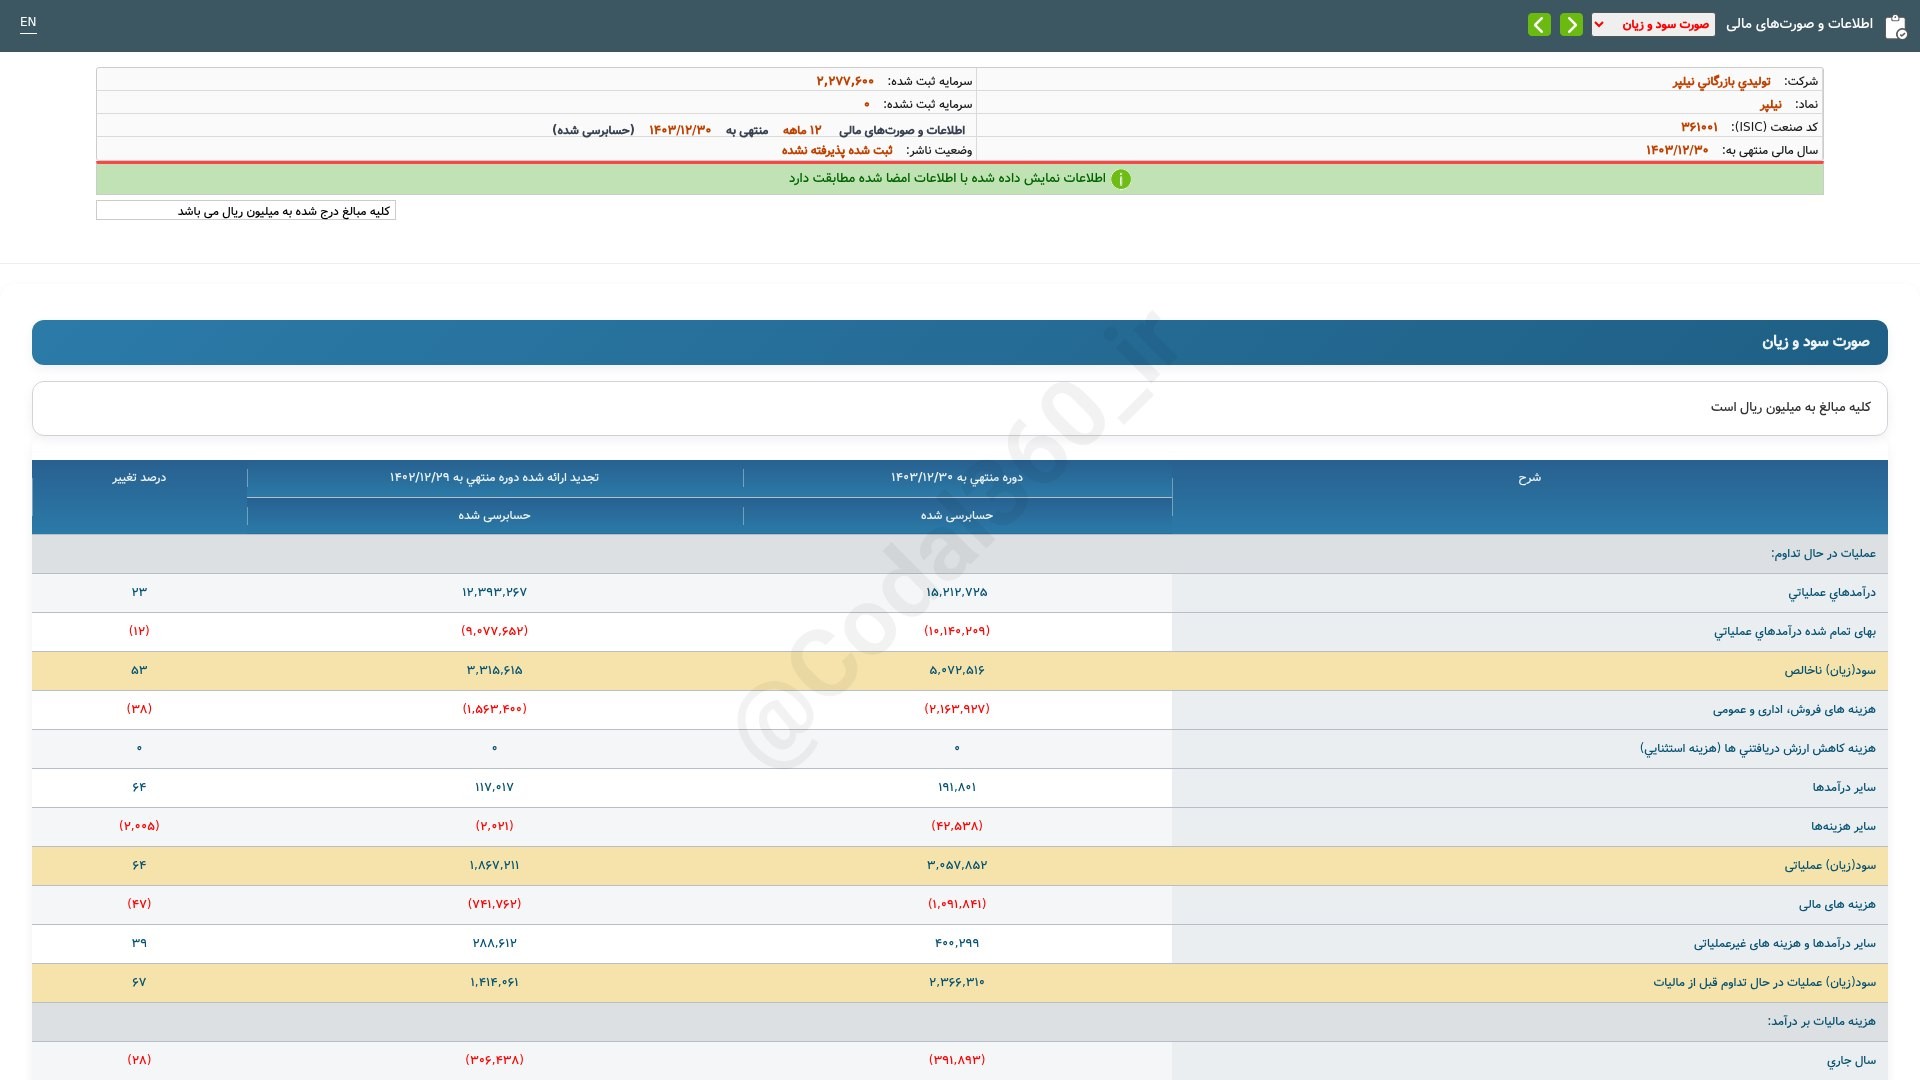The width and height of the screenshot is (1920, 1080).
Task: Click the value (۱,۰۹۱,۸۴۱) financial cost
Action: (957, 904)
